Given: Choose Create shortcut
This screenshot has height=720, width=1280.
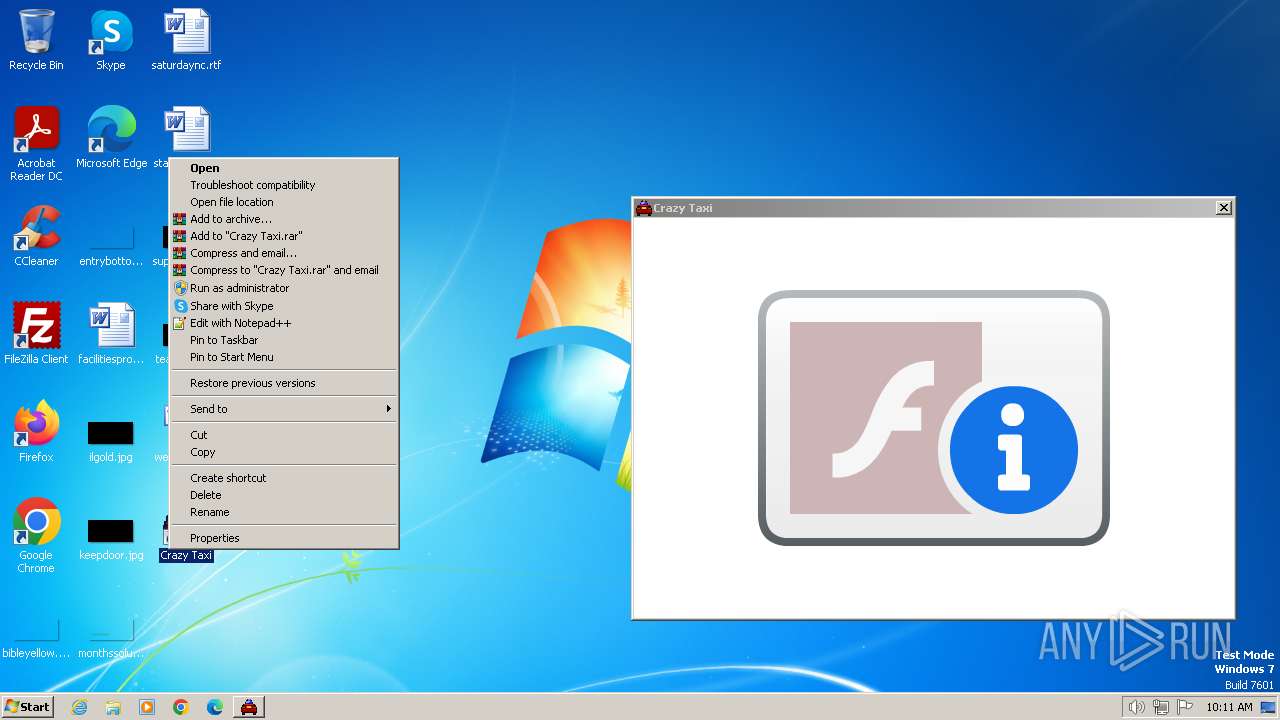Looking at the screenshot, I should 284,478.
